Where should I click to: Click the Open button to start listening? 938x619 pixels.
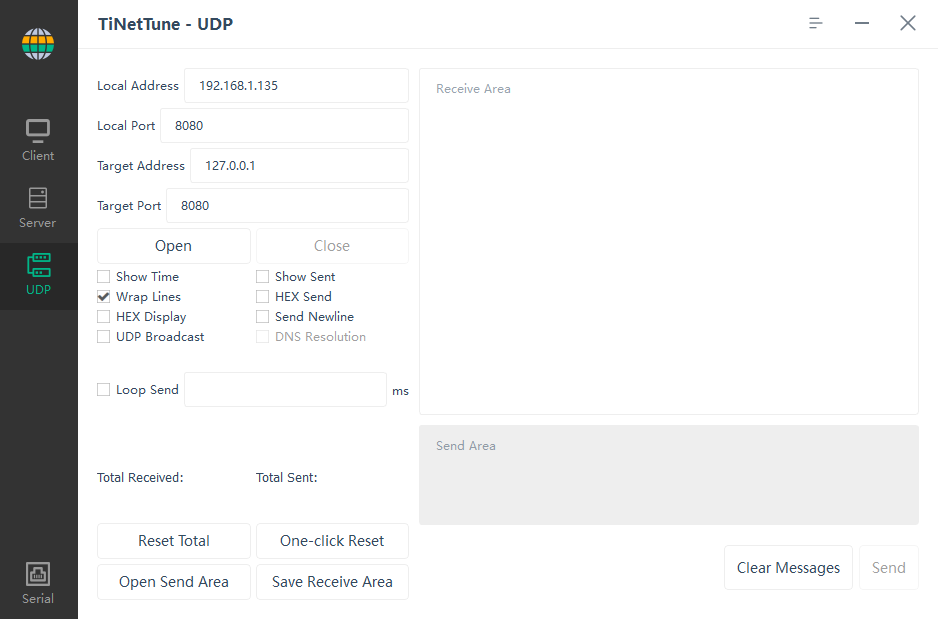pyautogui.click(x=173, y=245)
